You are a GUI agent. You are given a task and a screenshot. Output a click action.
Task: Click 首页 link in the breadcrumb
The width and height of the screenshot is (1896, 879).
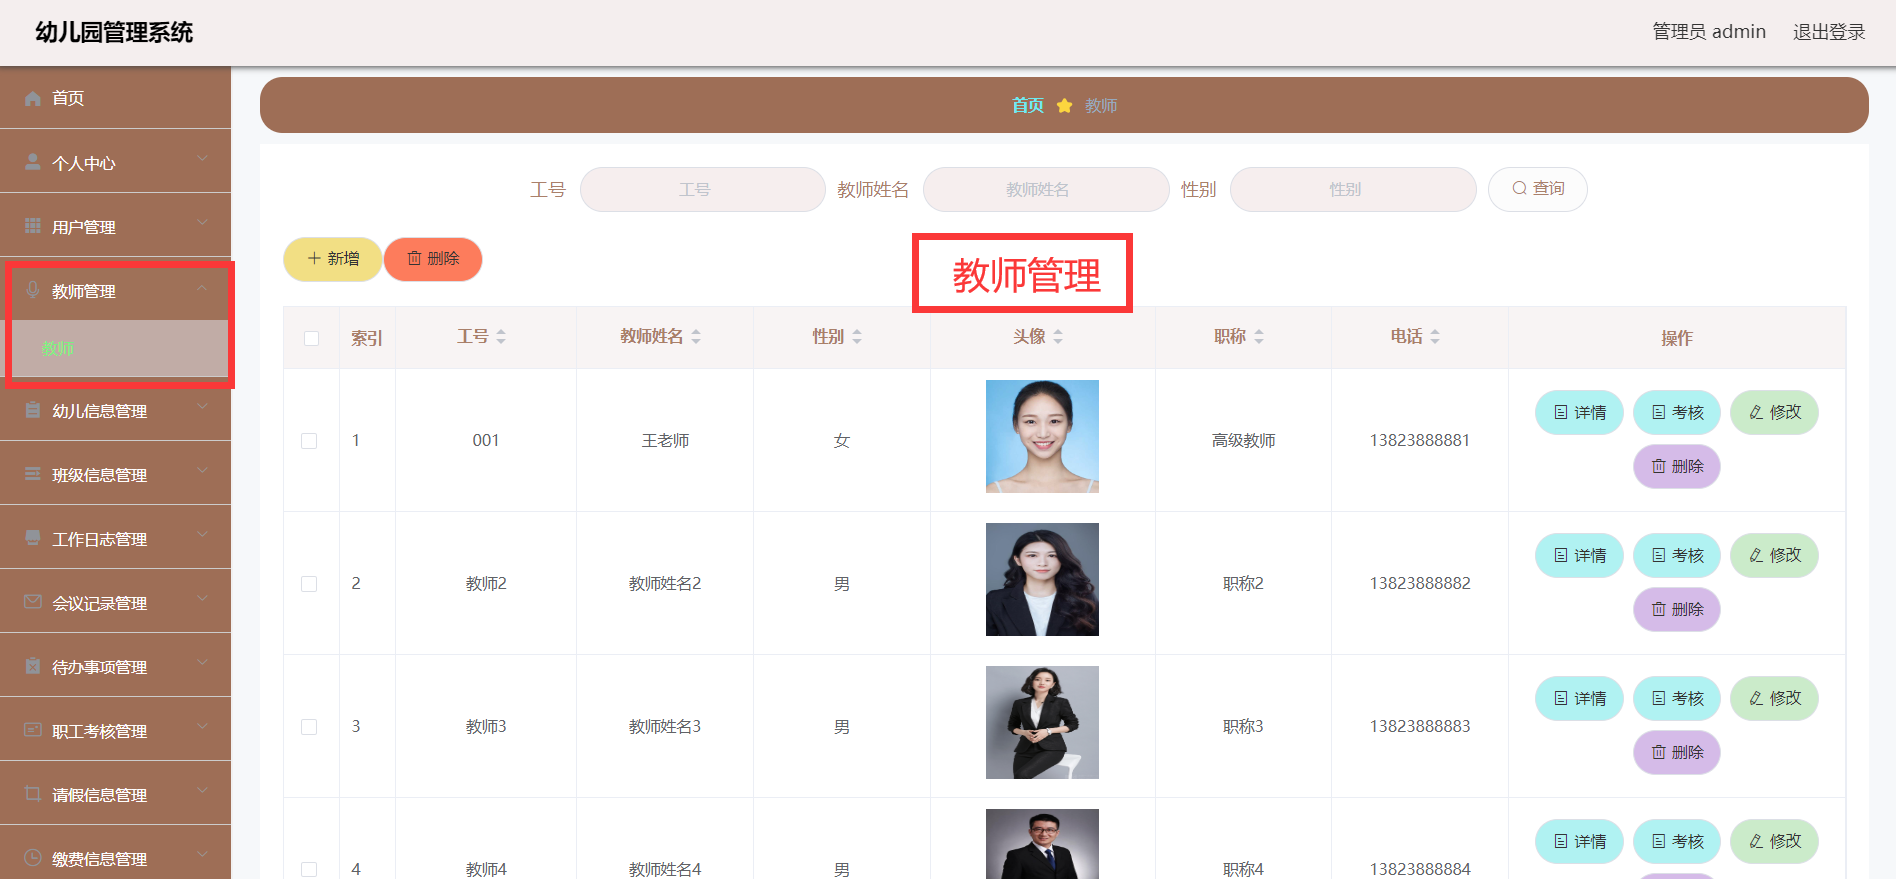pyautogui.click(x=1028, y=105)
